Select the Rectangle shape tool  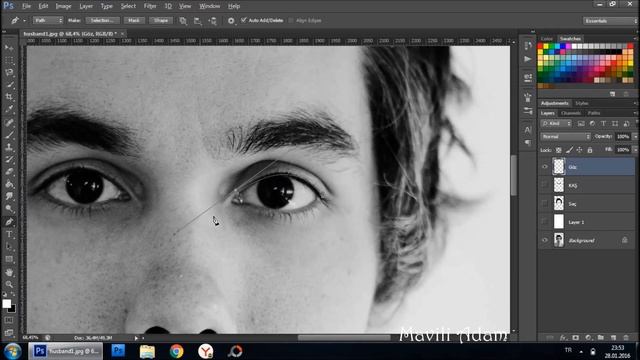(x=9, y=259)
